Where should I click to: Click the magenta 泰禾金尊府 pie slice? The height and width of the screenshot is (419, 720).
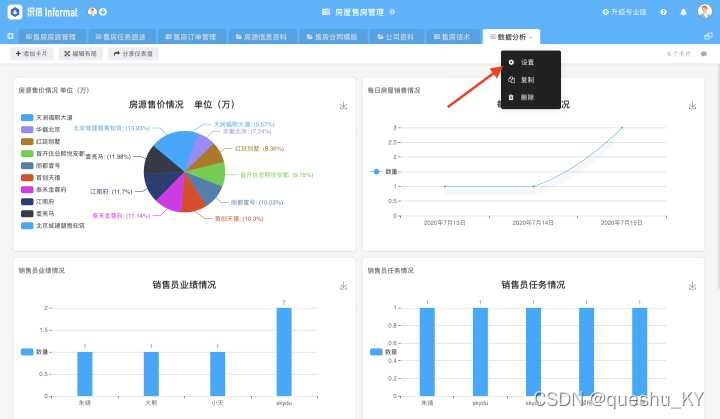click(x=171, y=195)
